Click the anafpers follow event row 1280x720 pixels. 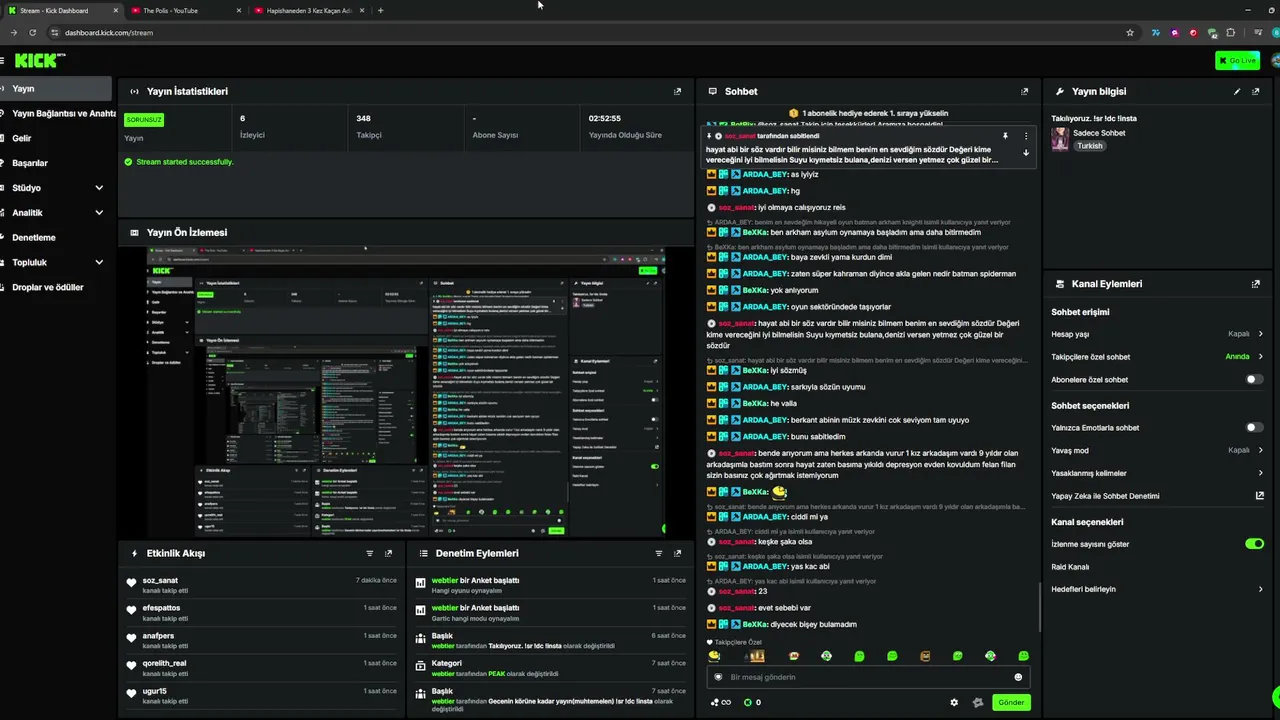[x=263, y=640]
